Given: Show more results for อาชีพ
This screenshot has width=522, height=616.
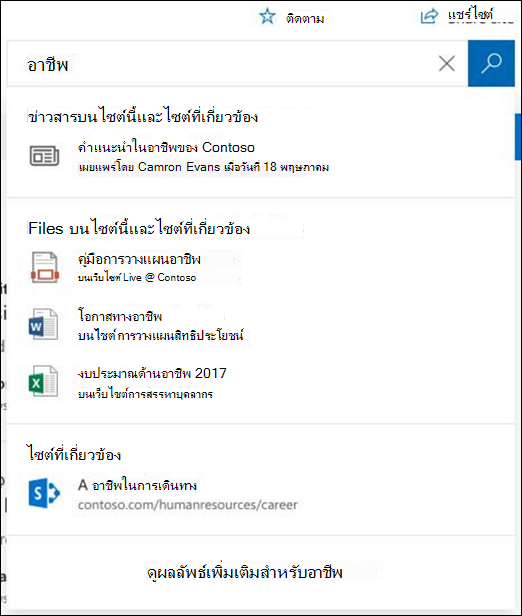Looking at the screenshot, I should [x=244, y=573].
